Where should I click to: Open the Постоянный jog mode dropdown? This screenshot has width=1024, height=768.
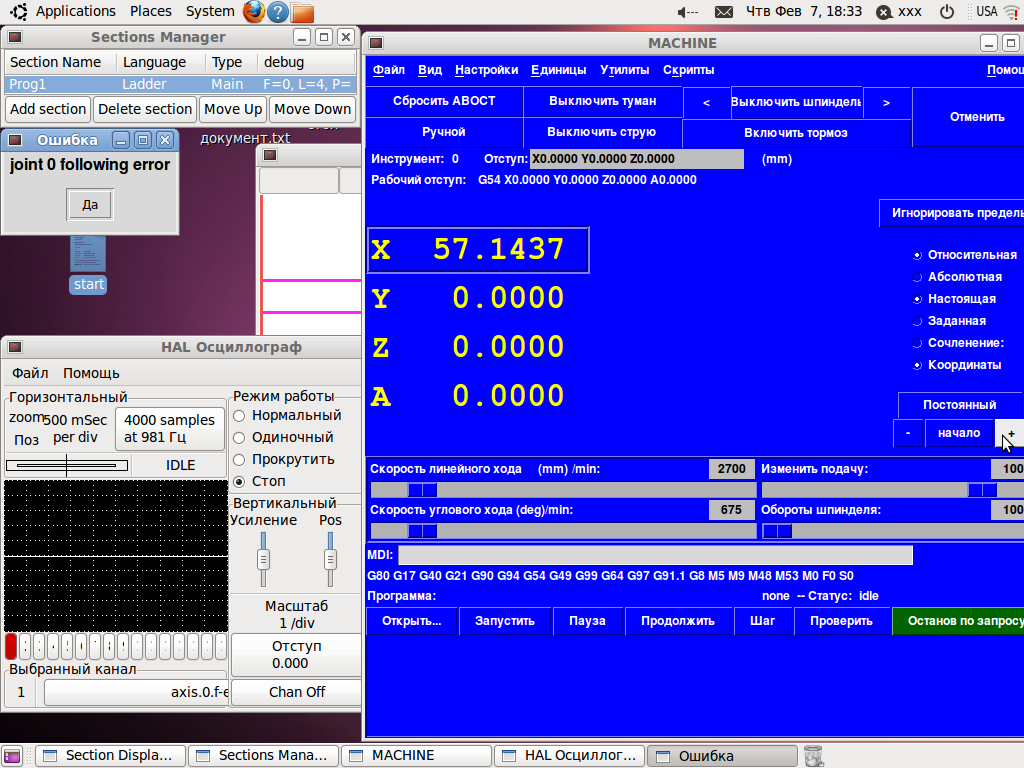pos(959,405)
